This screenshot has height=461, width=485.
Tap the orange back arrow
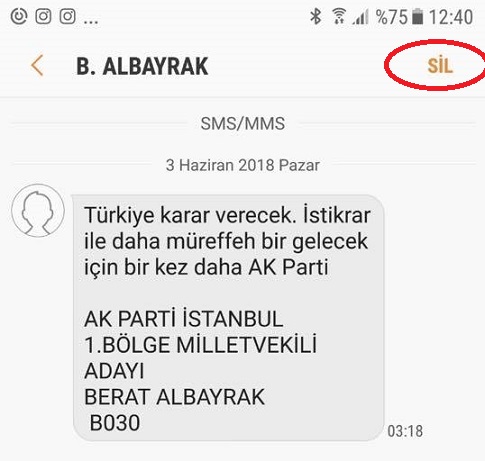(37, 66)
